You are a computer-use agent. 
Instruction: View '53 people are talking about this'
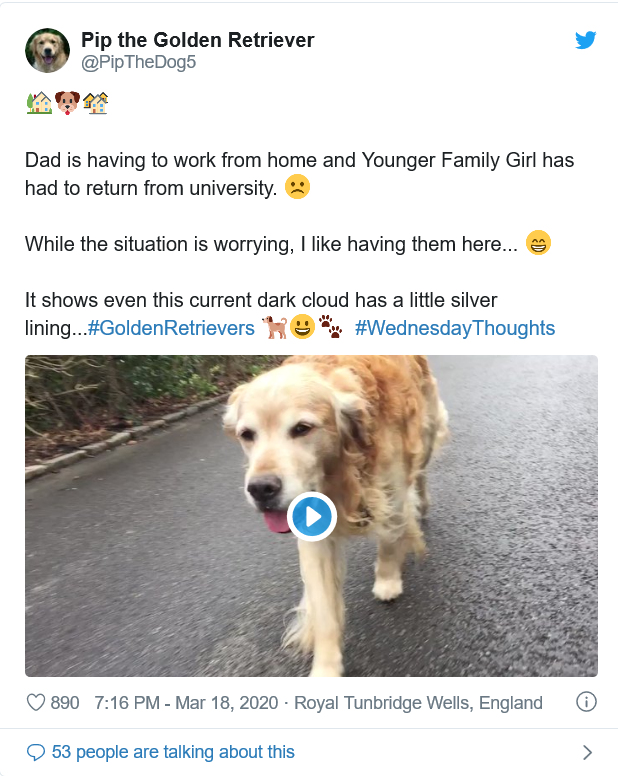[173, 752]
